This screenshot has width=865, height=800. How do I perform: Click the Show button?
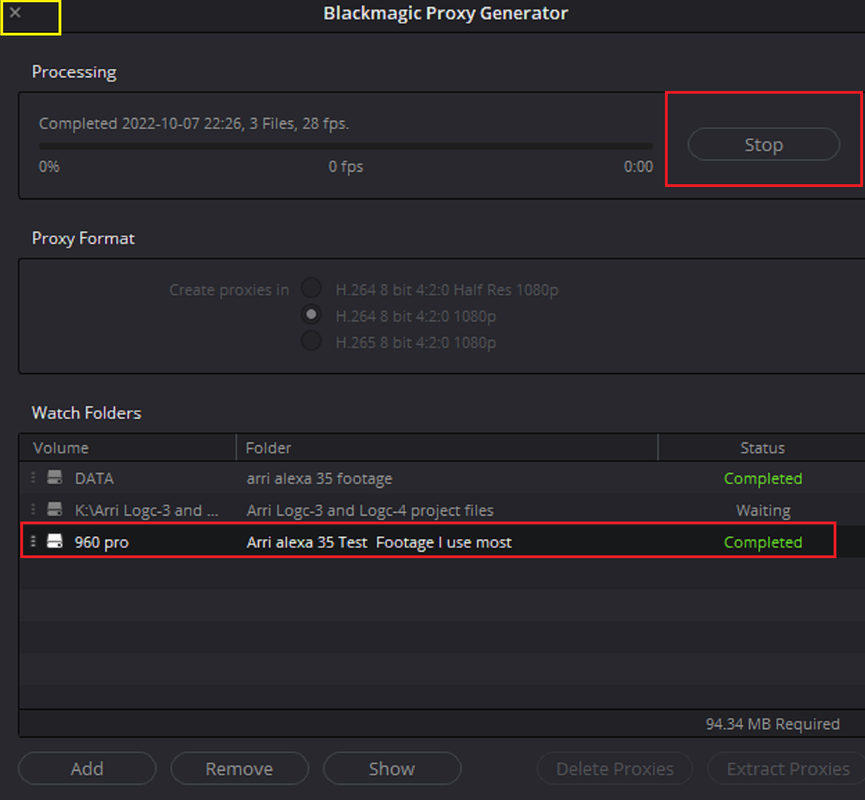[392, 768]
